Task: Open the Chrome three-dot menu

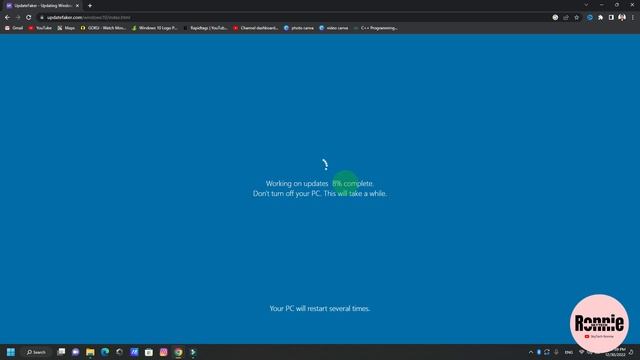Action: (633, 18)
